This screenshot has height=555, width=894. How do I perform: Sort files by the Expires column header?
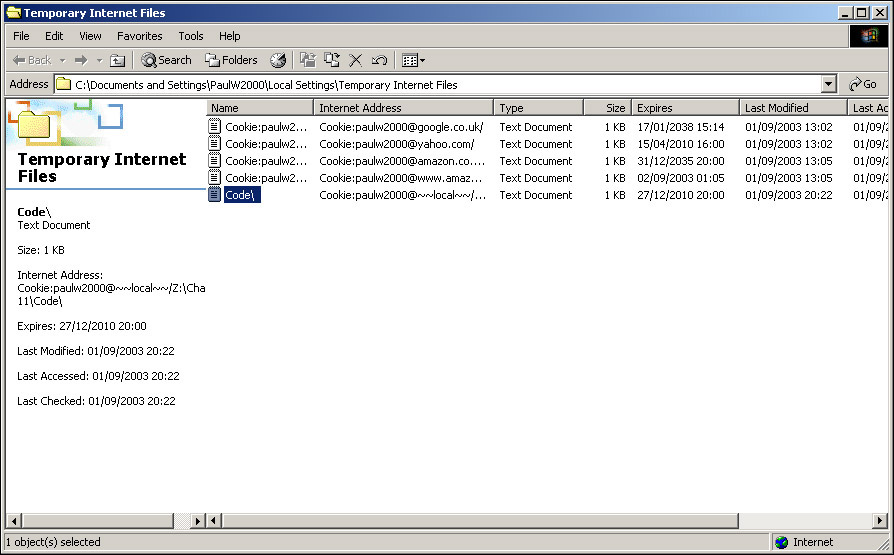(684, 108)
